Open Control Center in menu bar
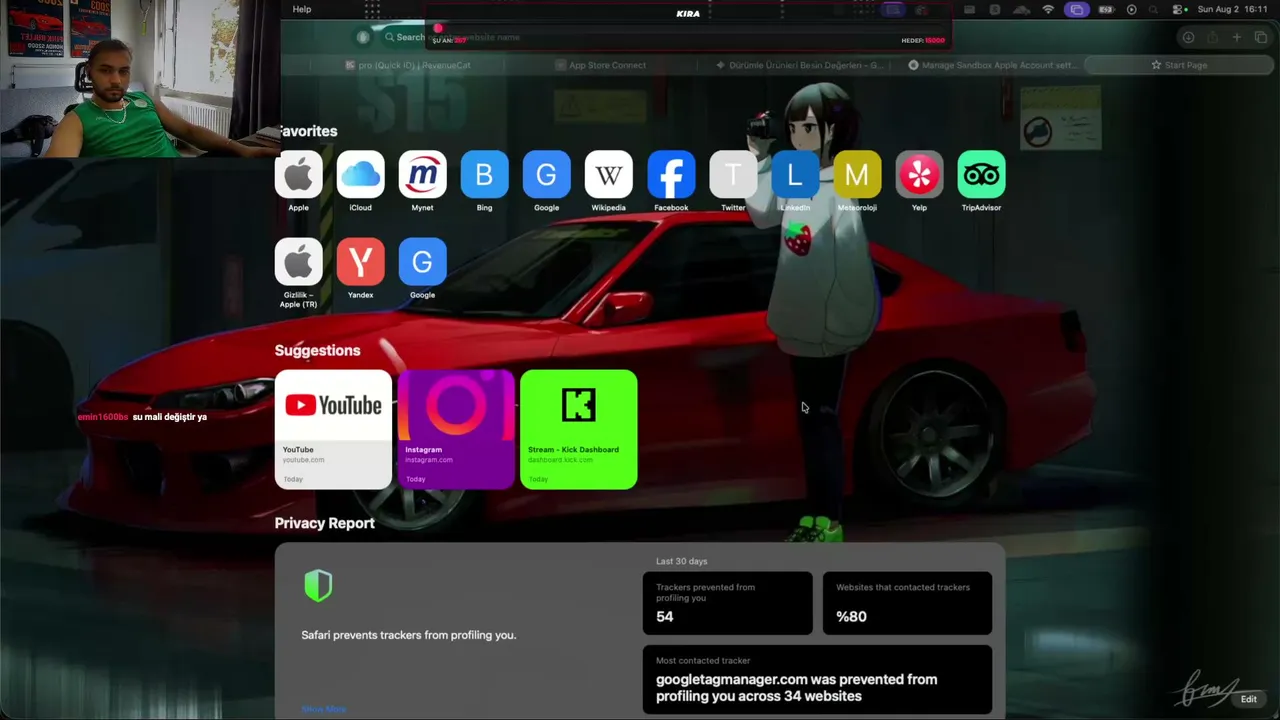 click(1179, 9)
